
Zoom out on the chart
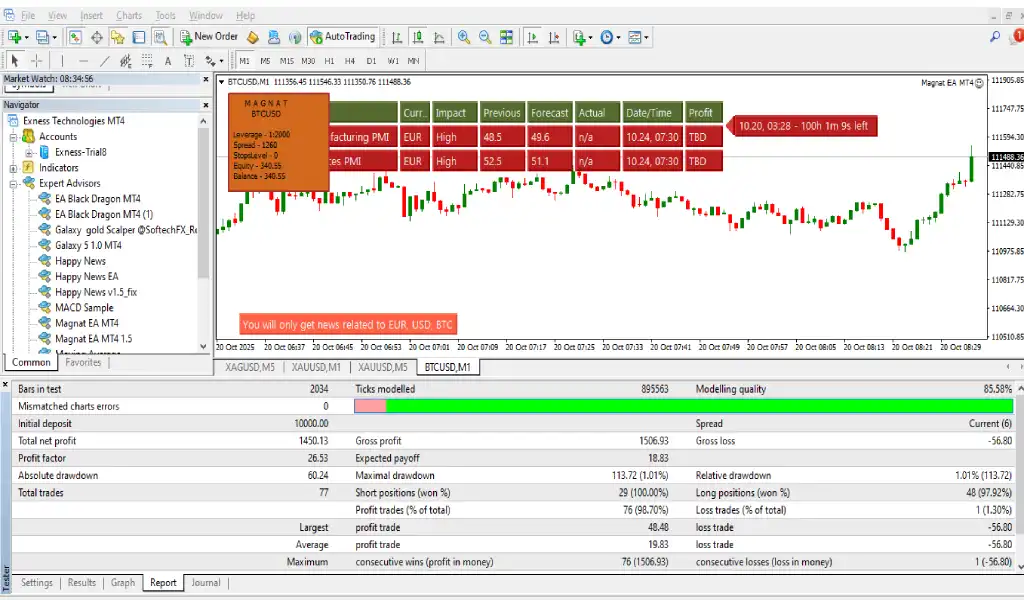tap(485, 37)
